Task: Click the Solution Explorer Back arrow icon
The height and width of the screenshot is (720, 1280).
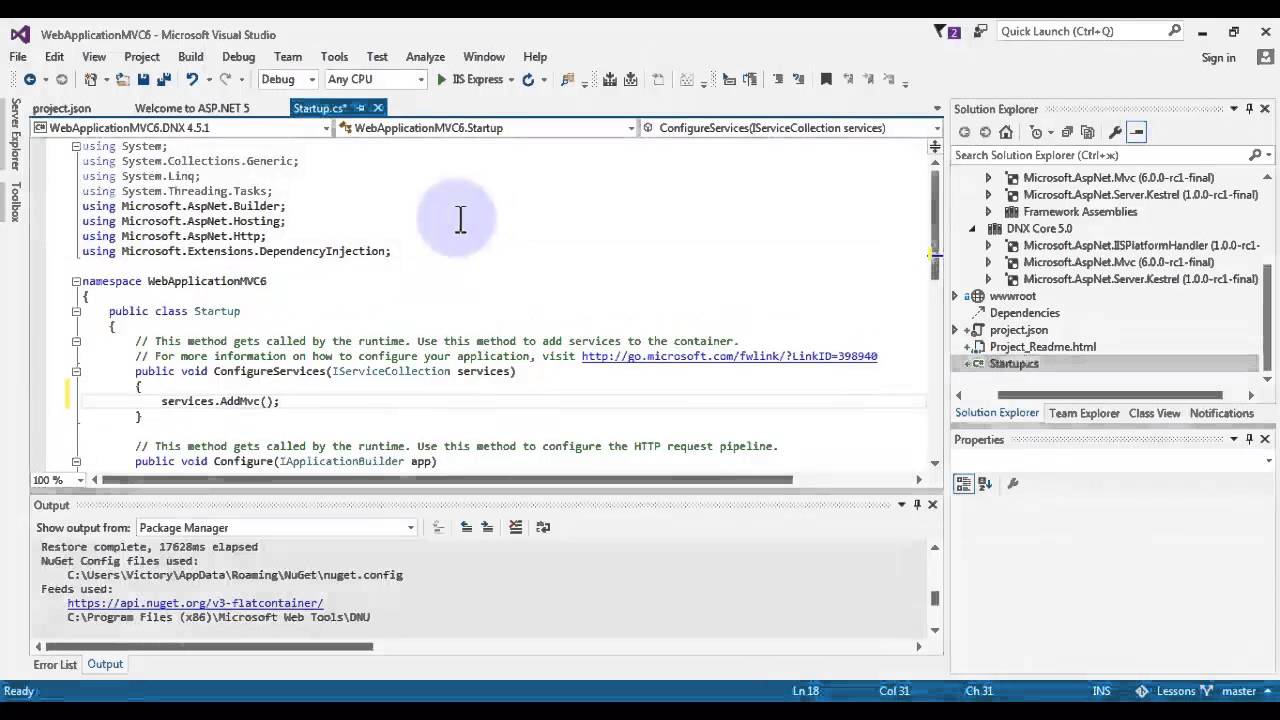Action: (964, 132)
